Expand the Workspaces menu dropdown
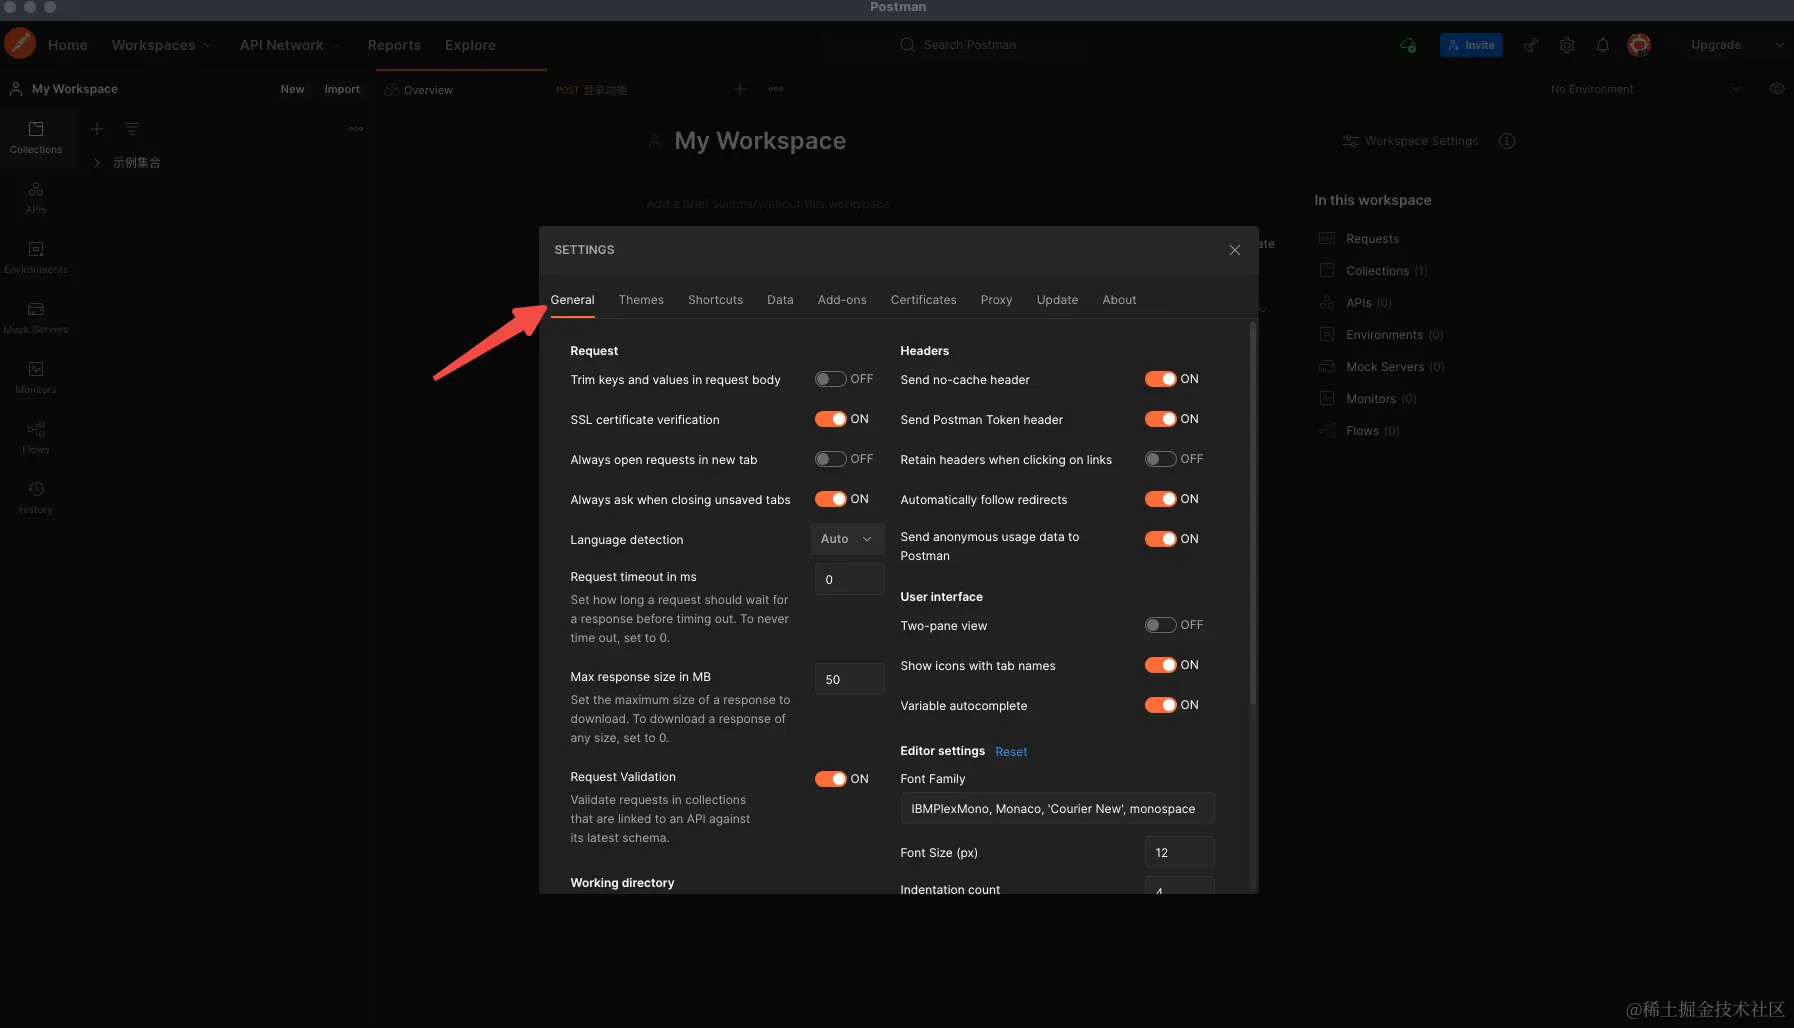This screenshot has height=1028, width=1794. point(162,45)
